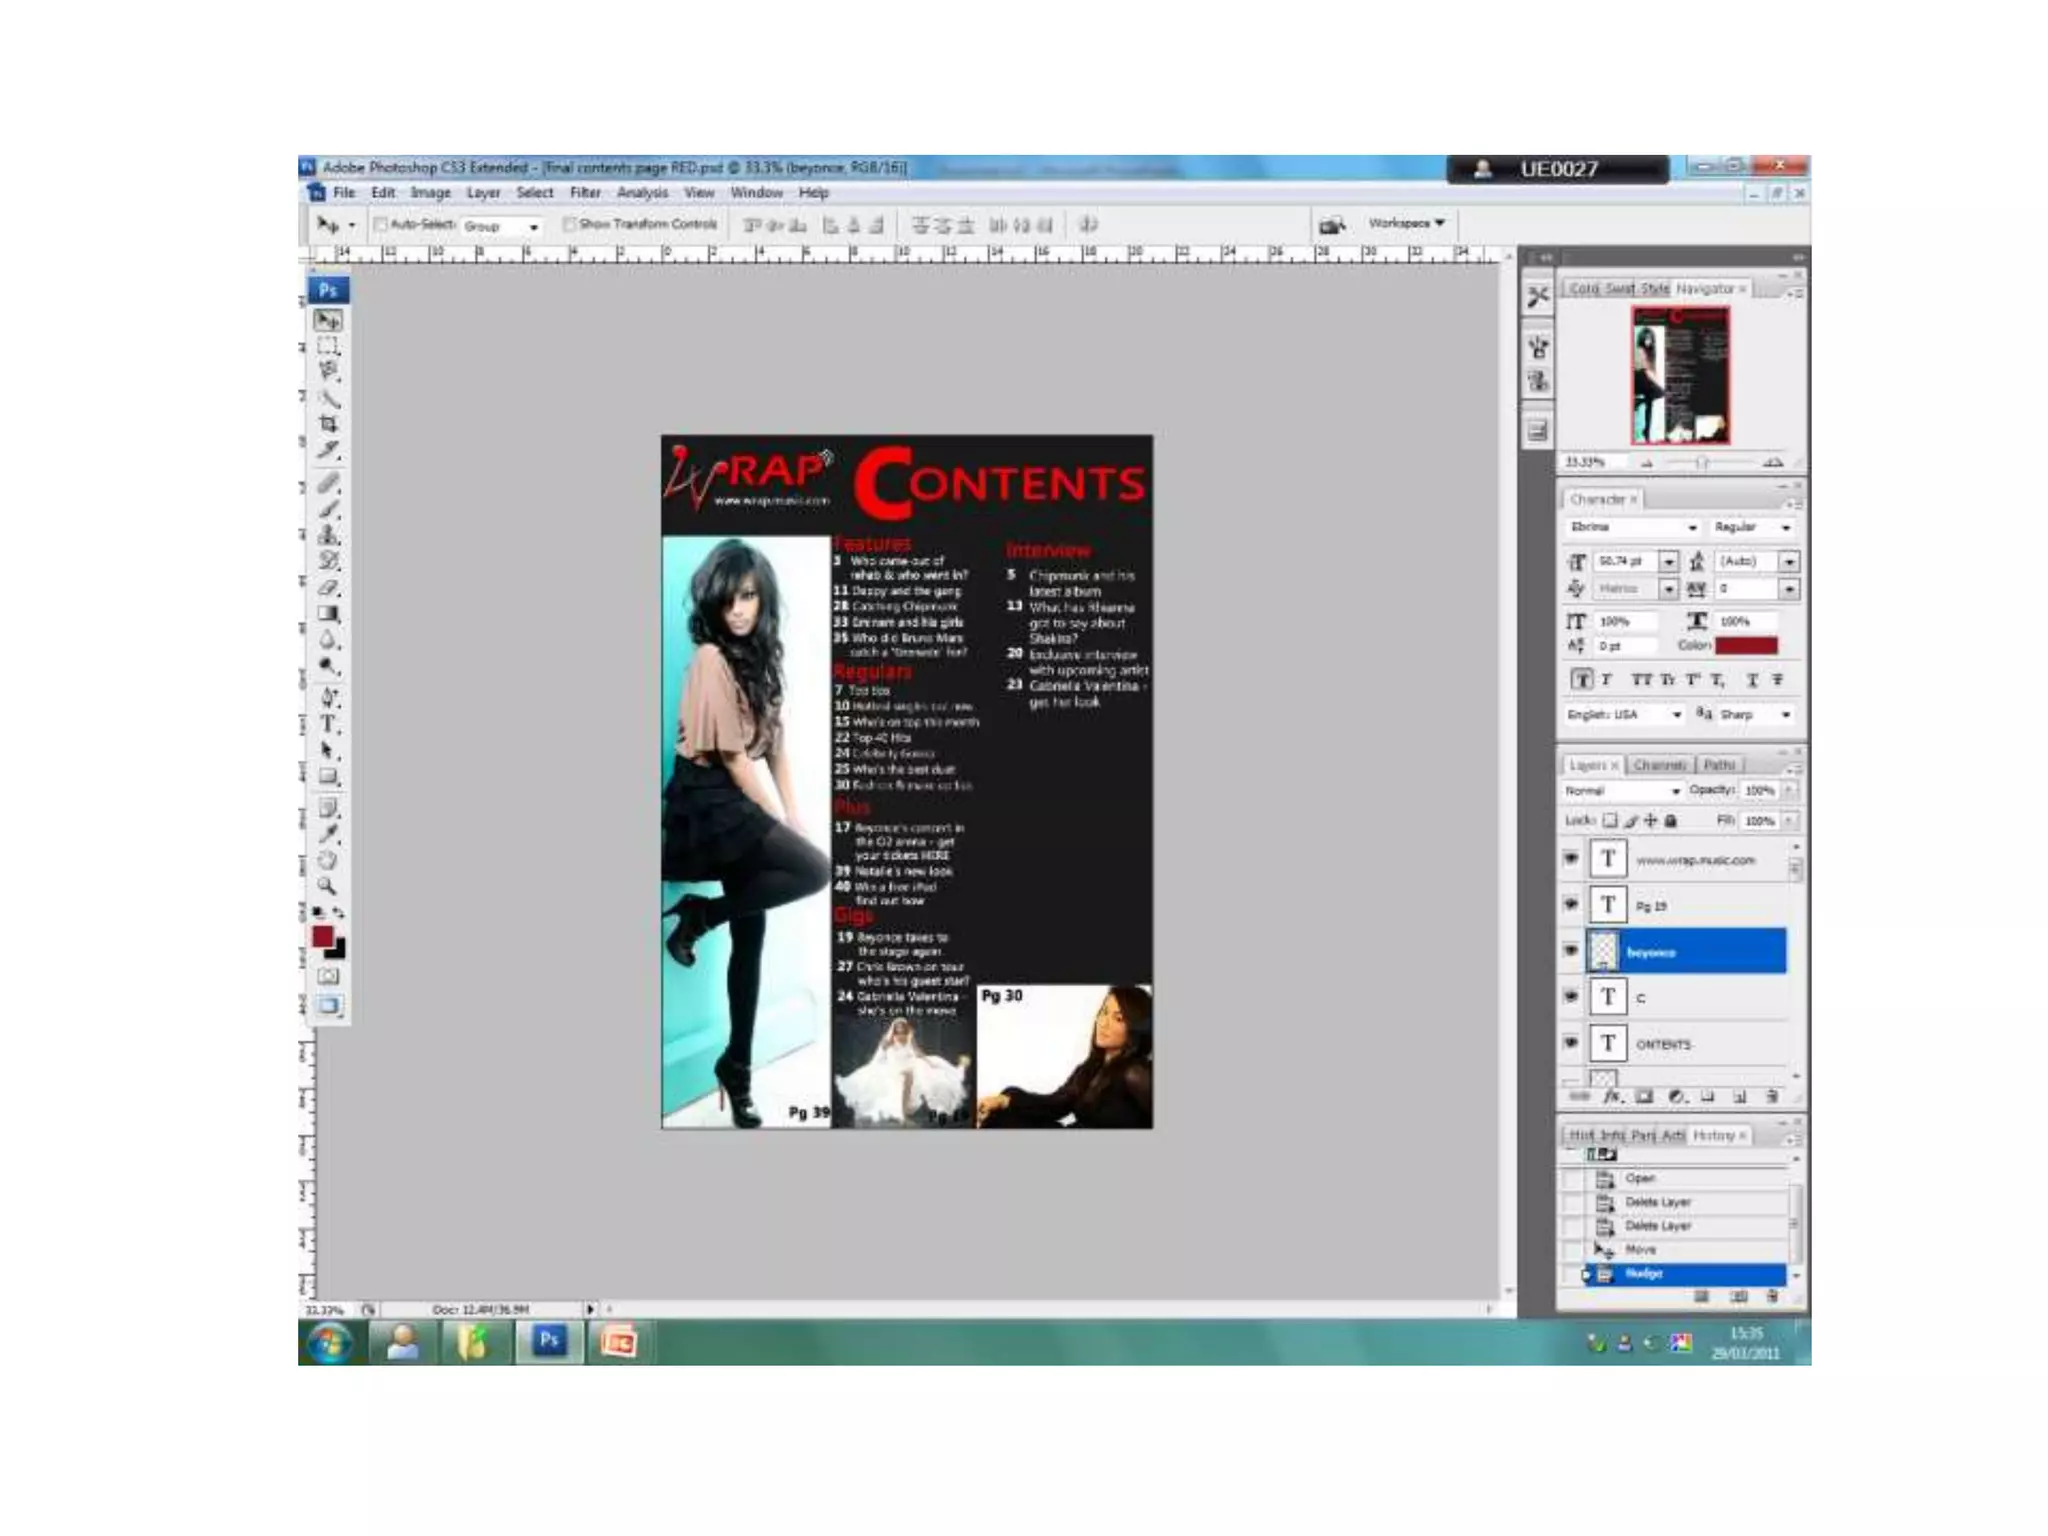Open the Analysis menu
The width and height of the screenshot is (2048, 1536).
pyautogui.click(x=642, y=192)
